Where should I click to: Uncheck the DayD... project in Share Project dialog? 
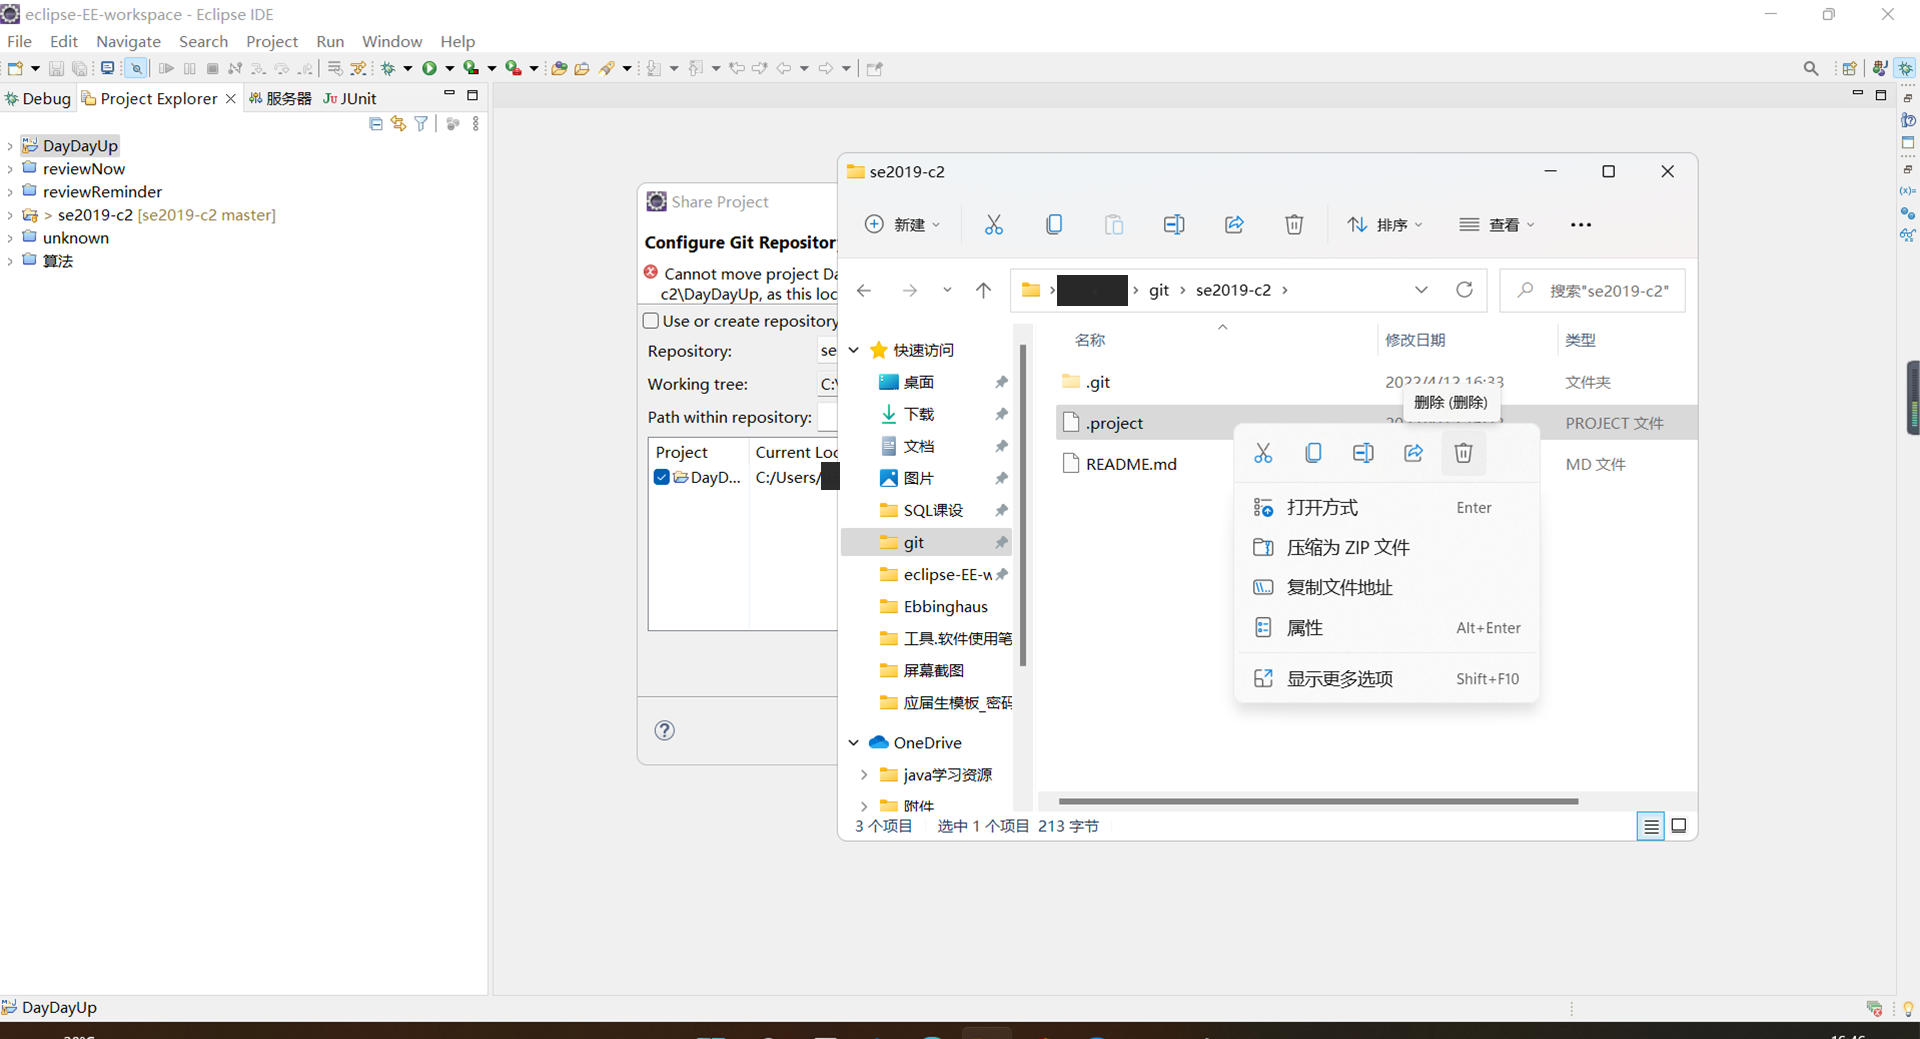pyautogui.click(x=661, y=477)
